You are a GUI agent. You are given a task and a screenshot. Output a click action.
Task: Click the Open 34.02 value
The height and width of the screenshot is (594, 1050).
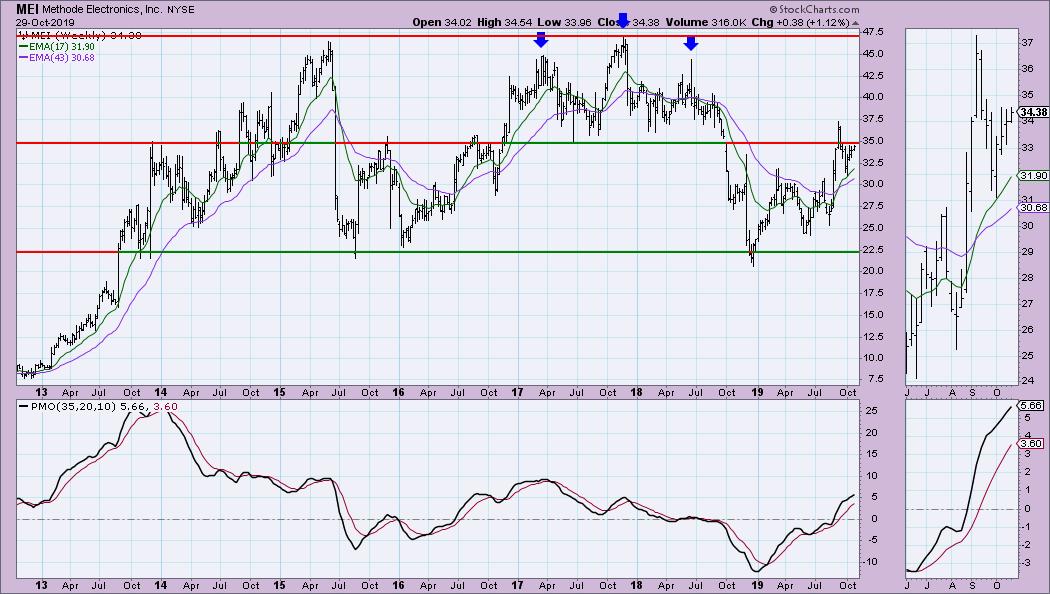442,22
